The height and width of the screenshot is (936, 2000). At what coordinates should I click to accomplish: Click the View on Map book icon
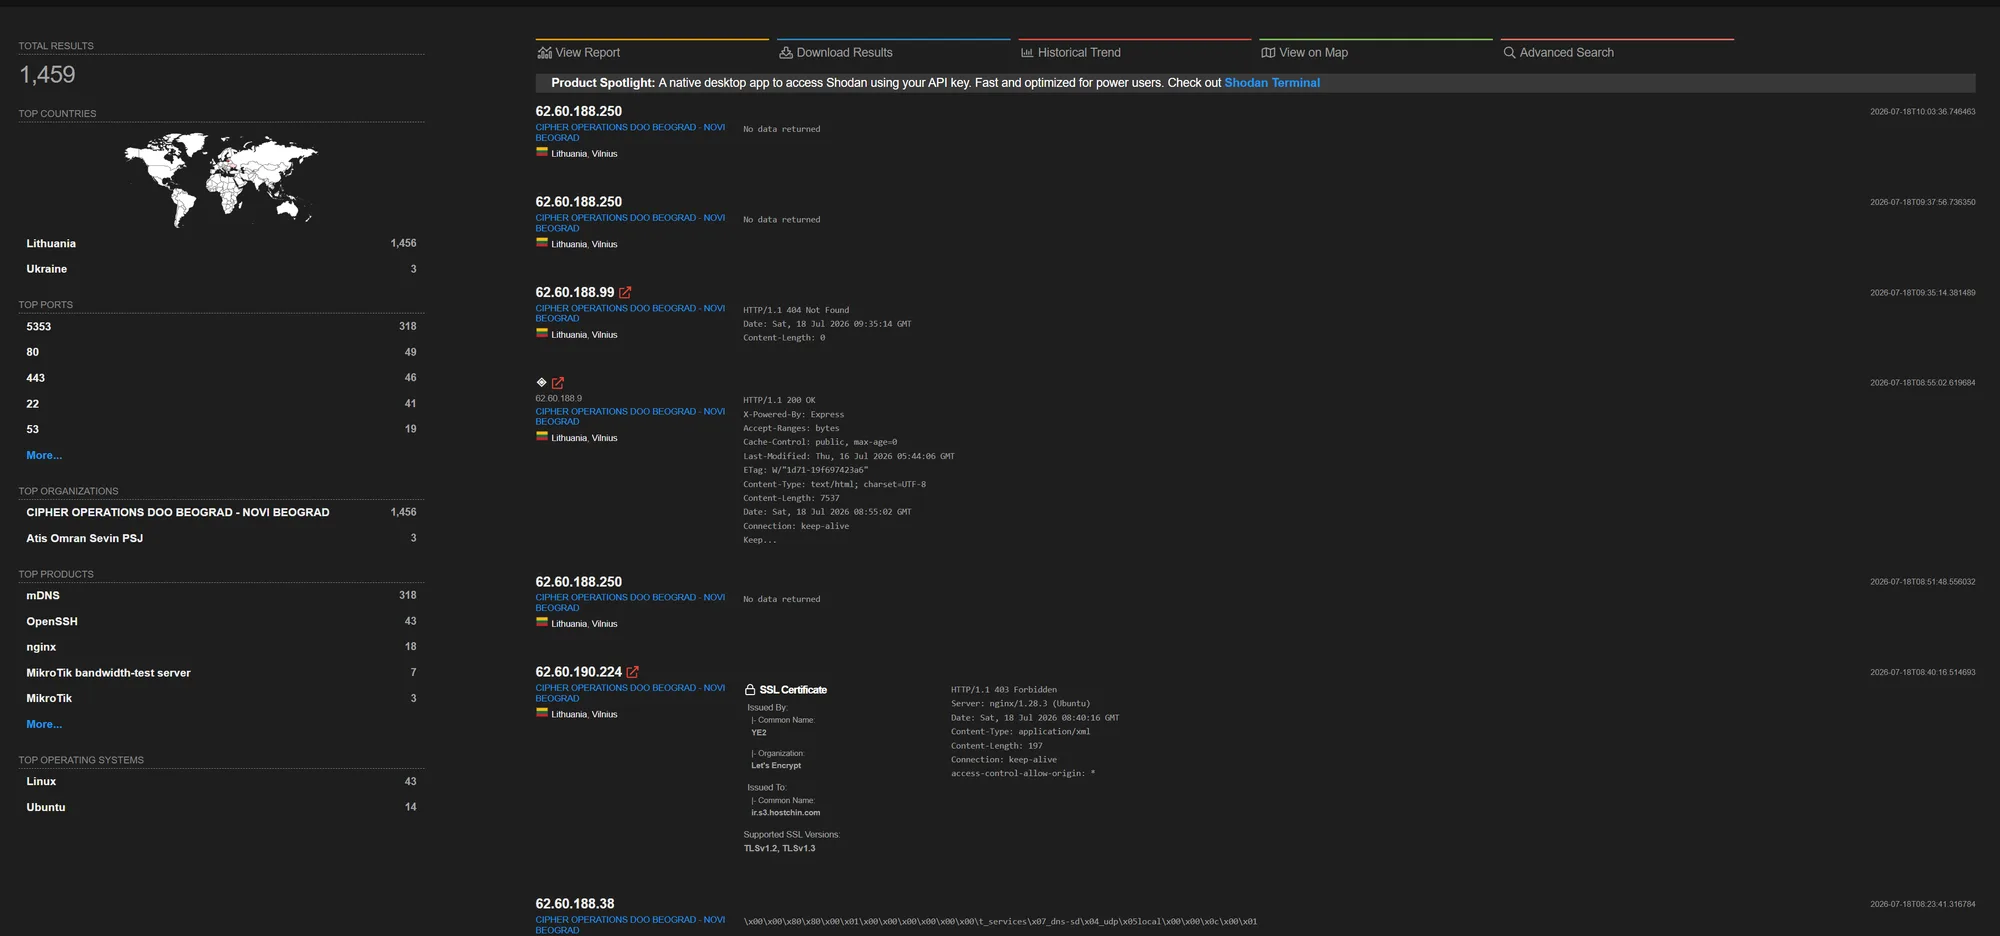1268,53
